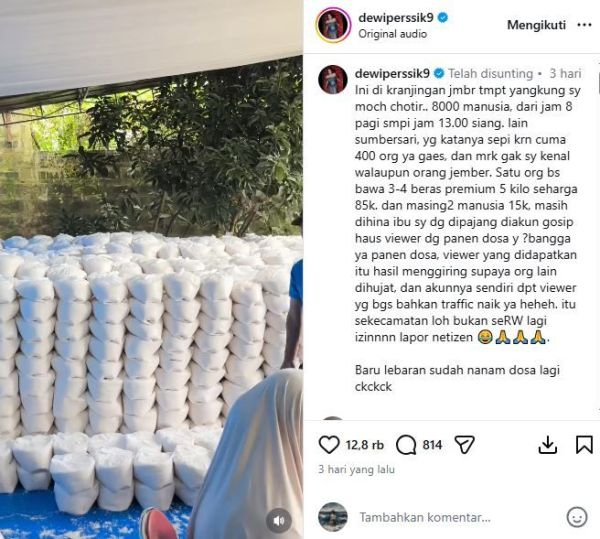Open the story from the header avatar
Screen dimensions: 600x539
333,25
